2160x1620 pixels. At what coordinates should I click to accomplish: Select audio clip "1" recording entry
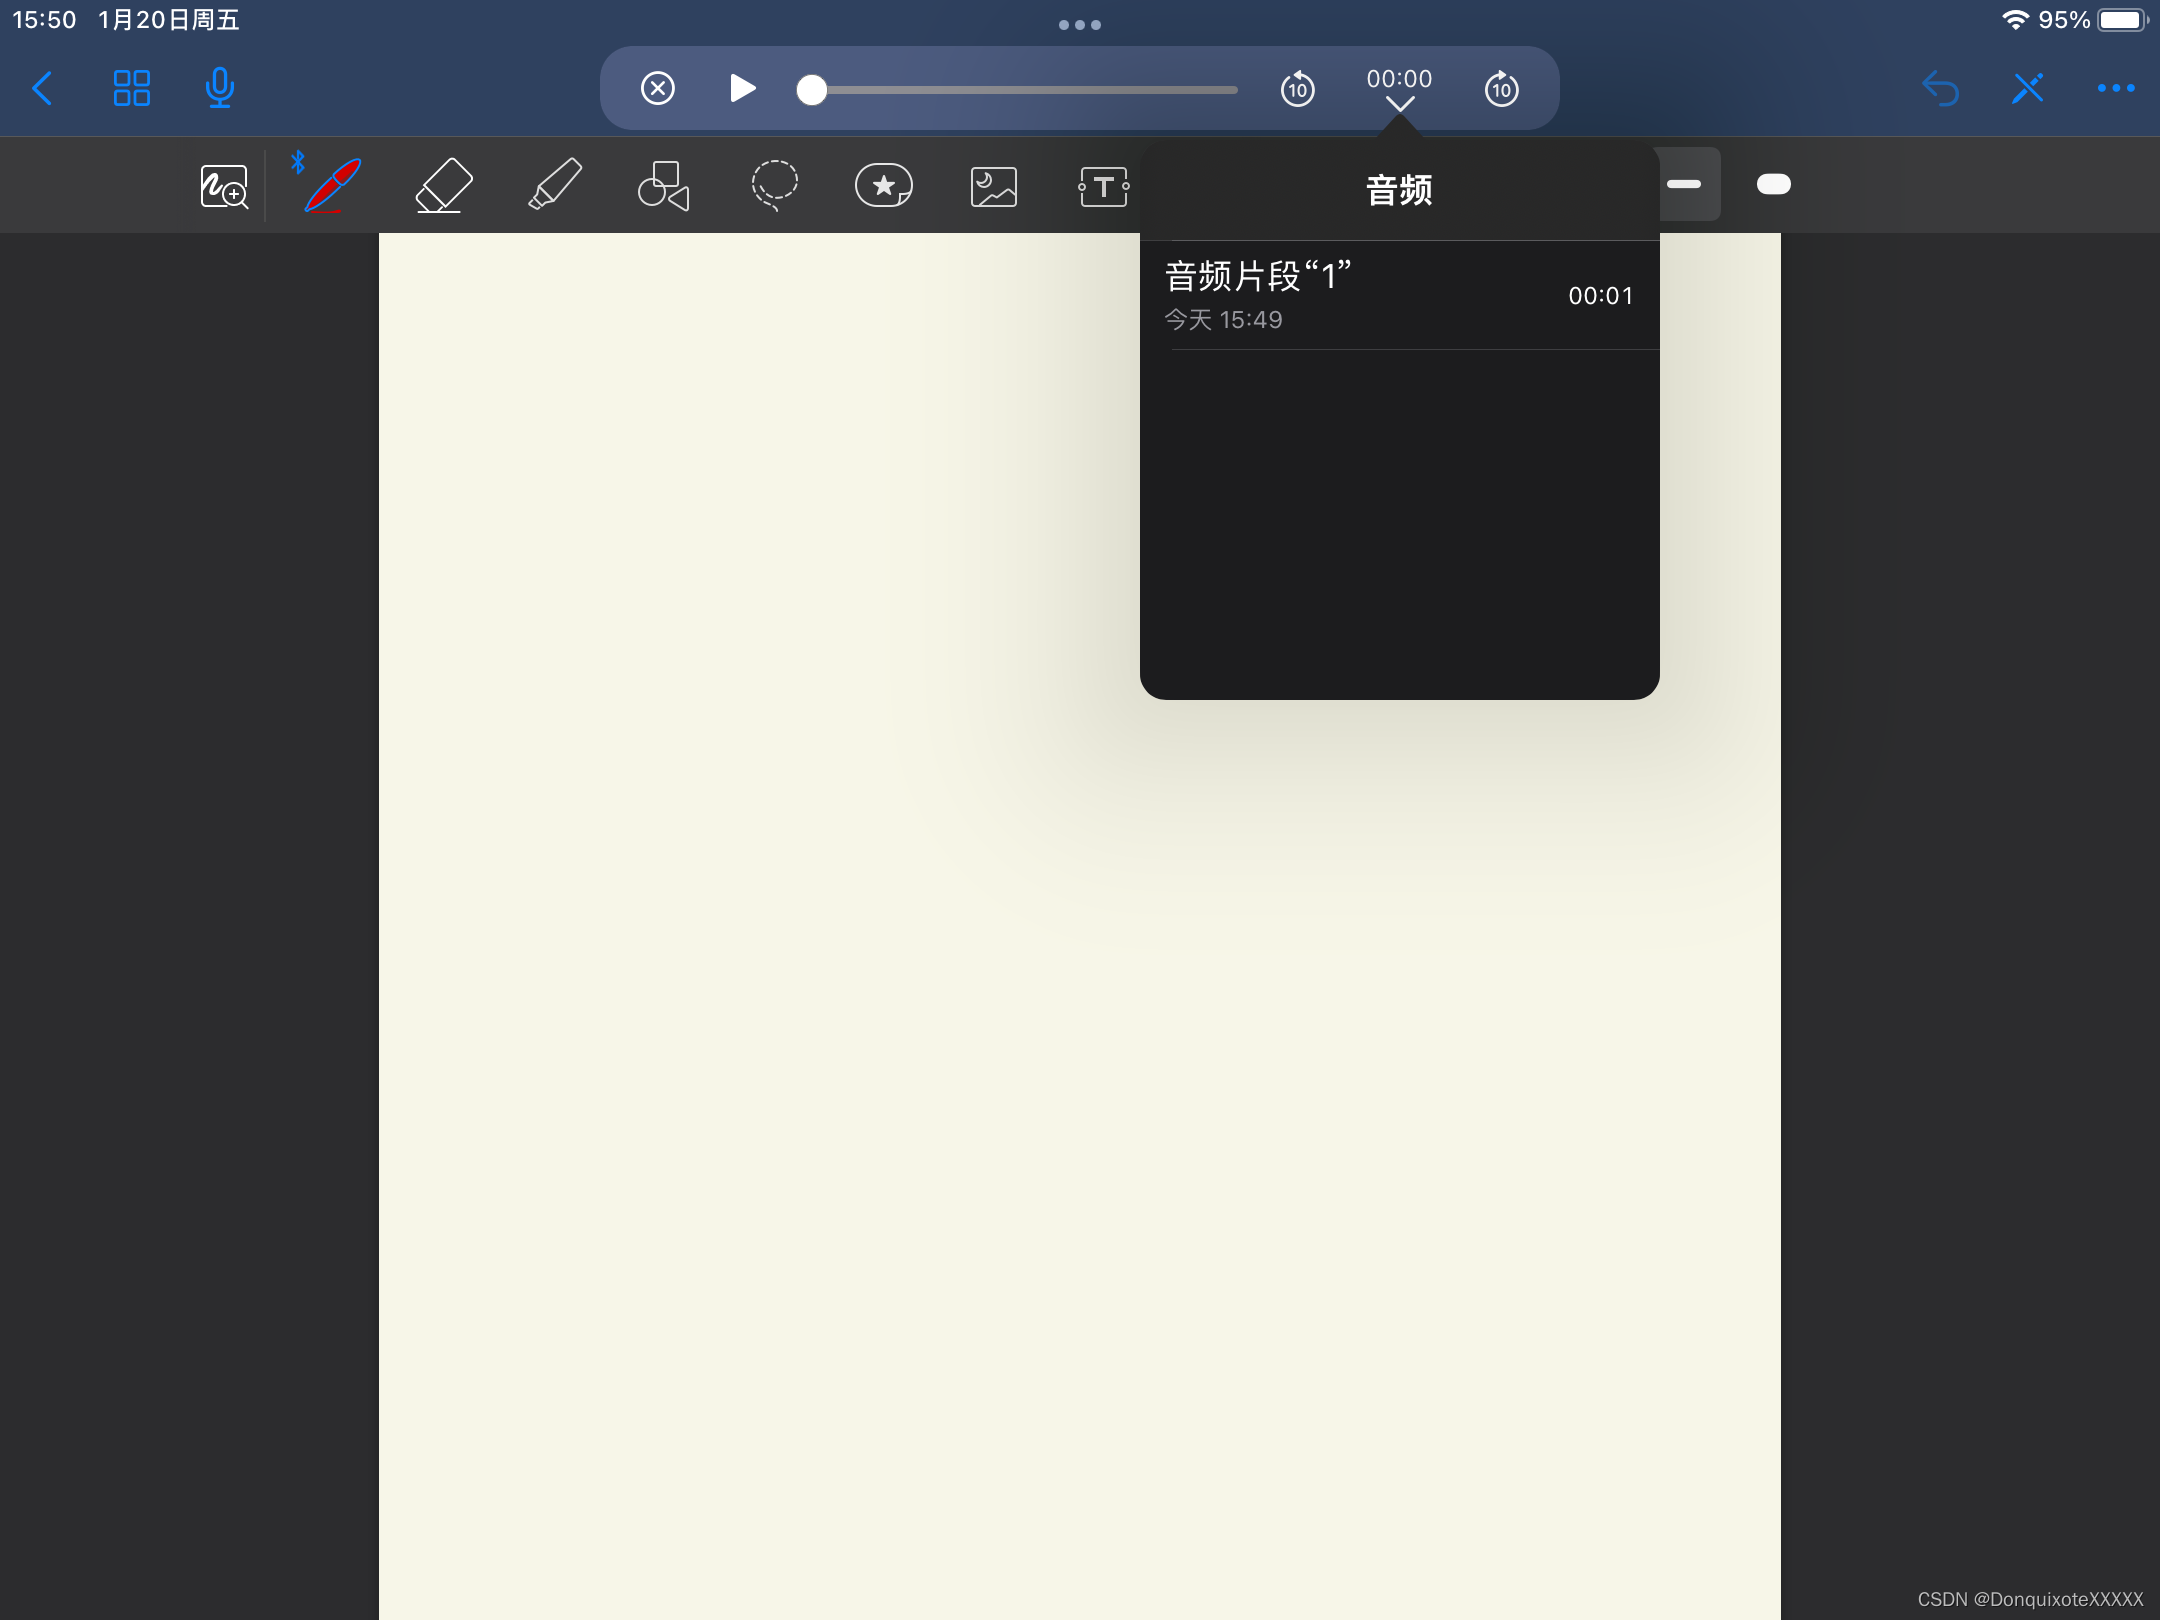(1398, 296)
